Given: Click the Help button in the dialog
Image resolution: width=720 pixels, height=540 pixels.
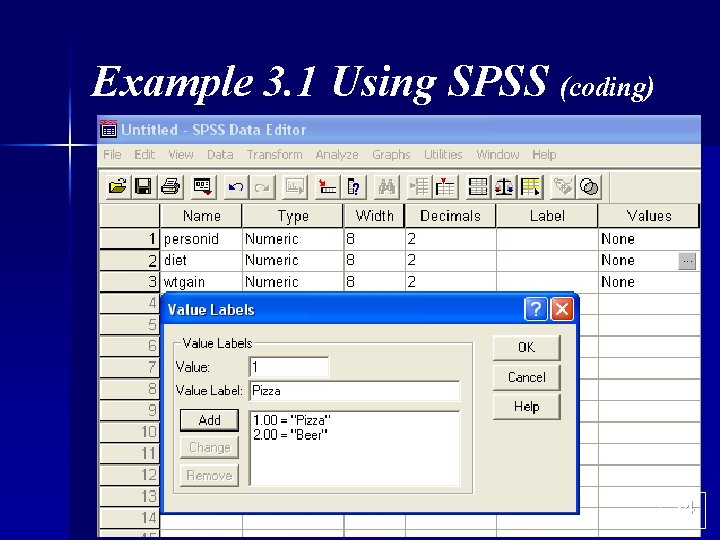Looking at the screenshot, I should coord(526,407).
